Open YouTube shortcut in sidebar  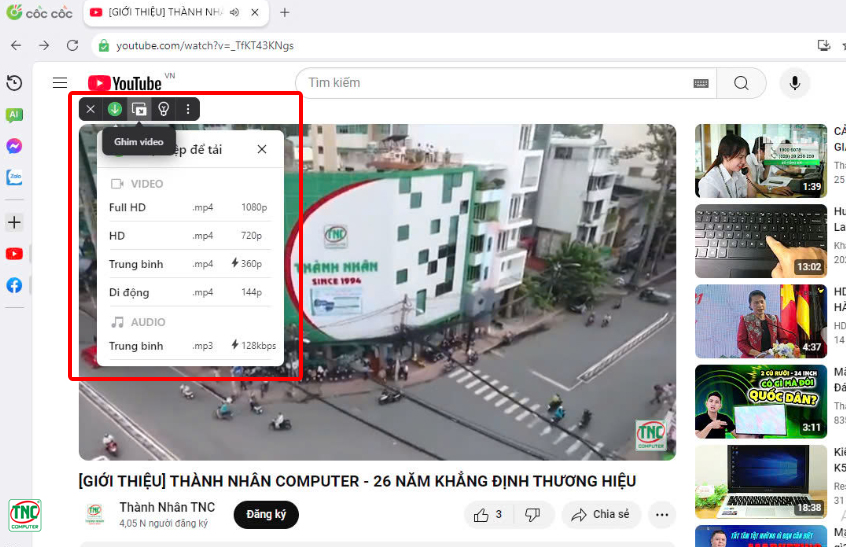[14, 254]
